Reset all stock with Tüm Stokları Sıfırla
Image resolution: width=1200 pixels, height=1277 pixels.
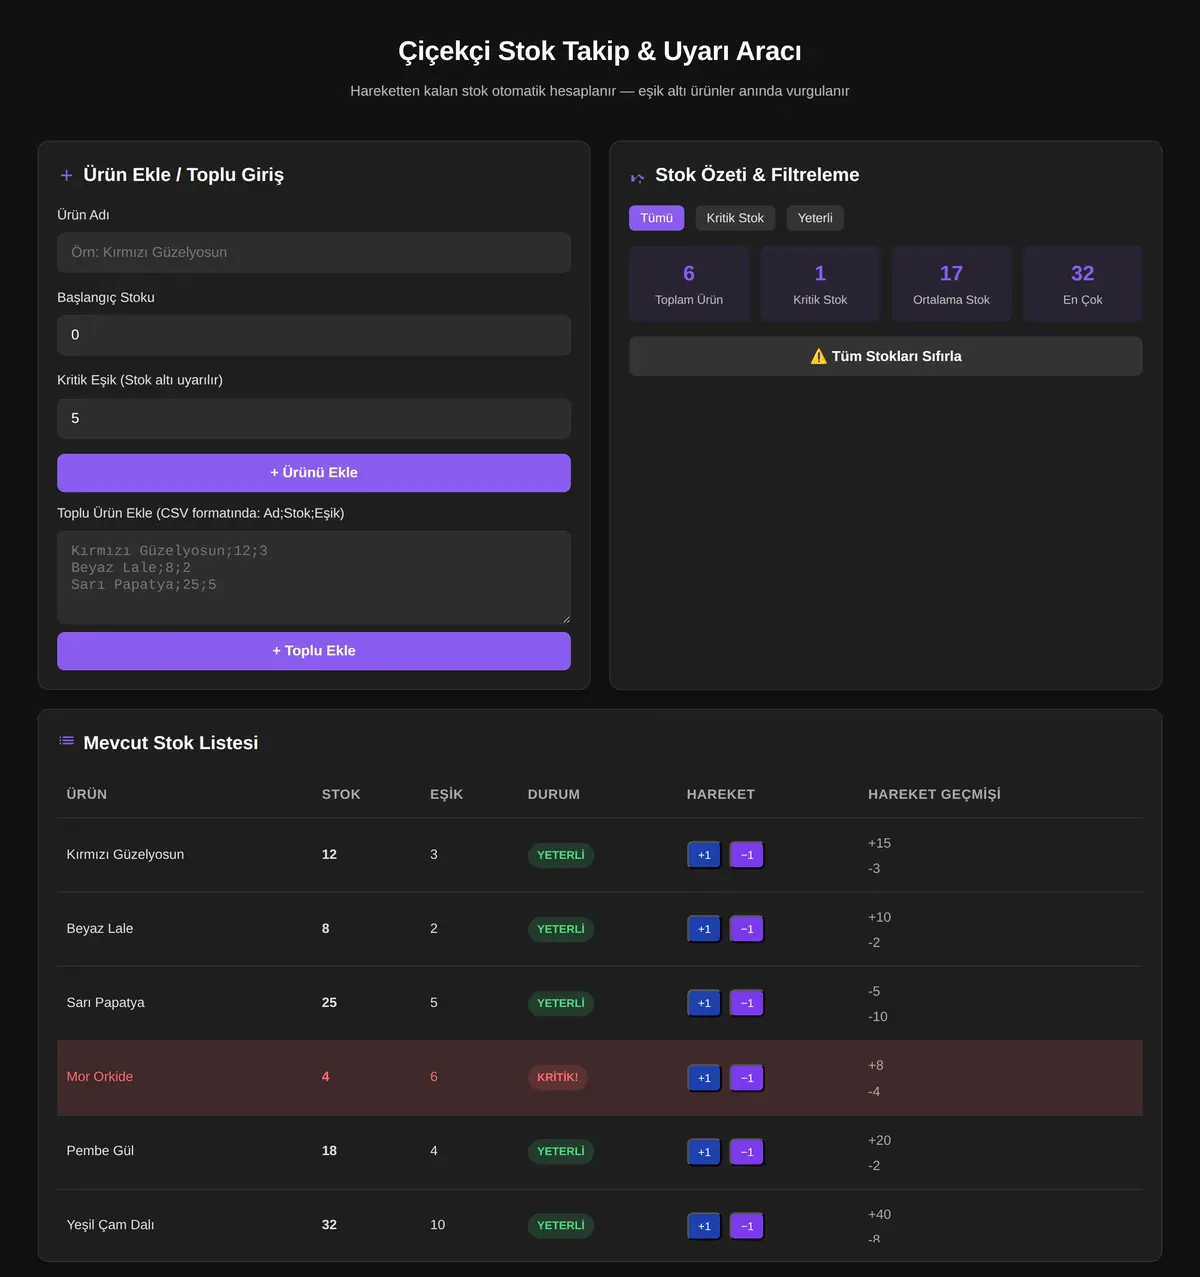click(886, 356)
